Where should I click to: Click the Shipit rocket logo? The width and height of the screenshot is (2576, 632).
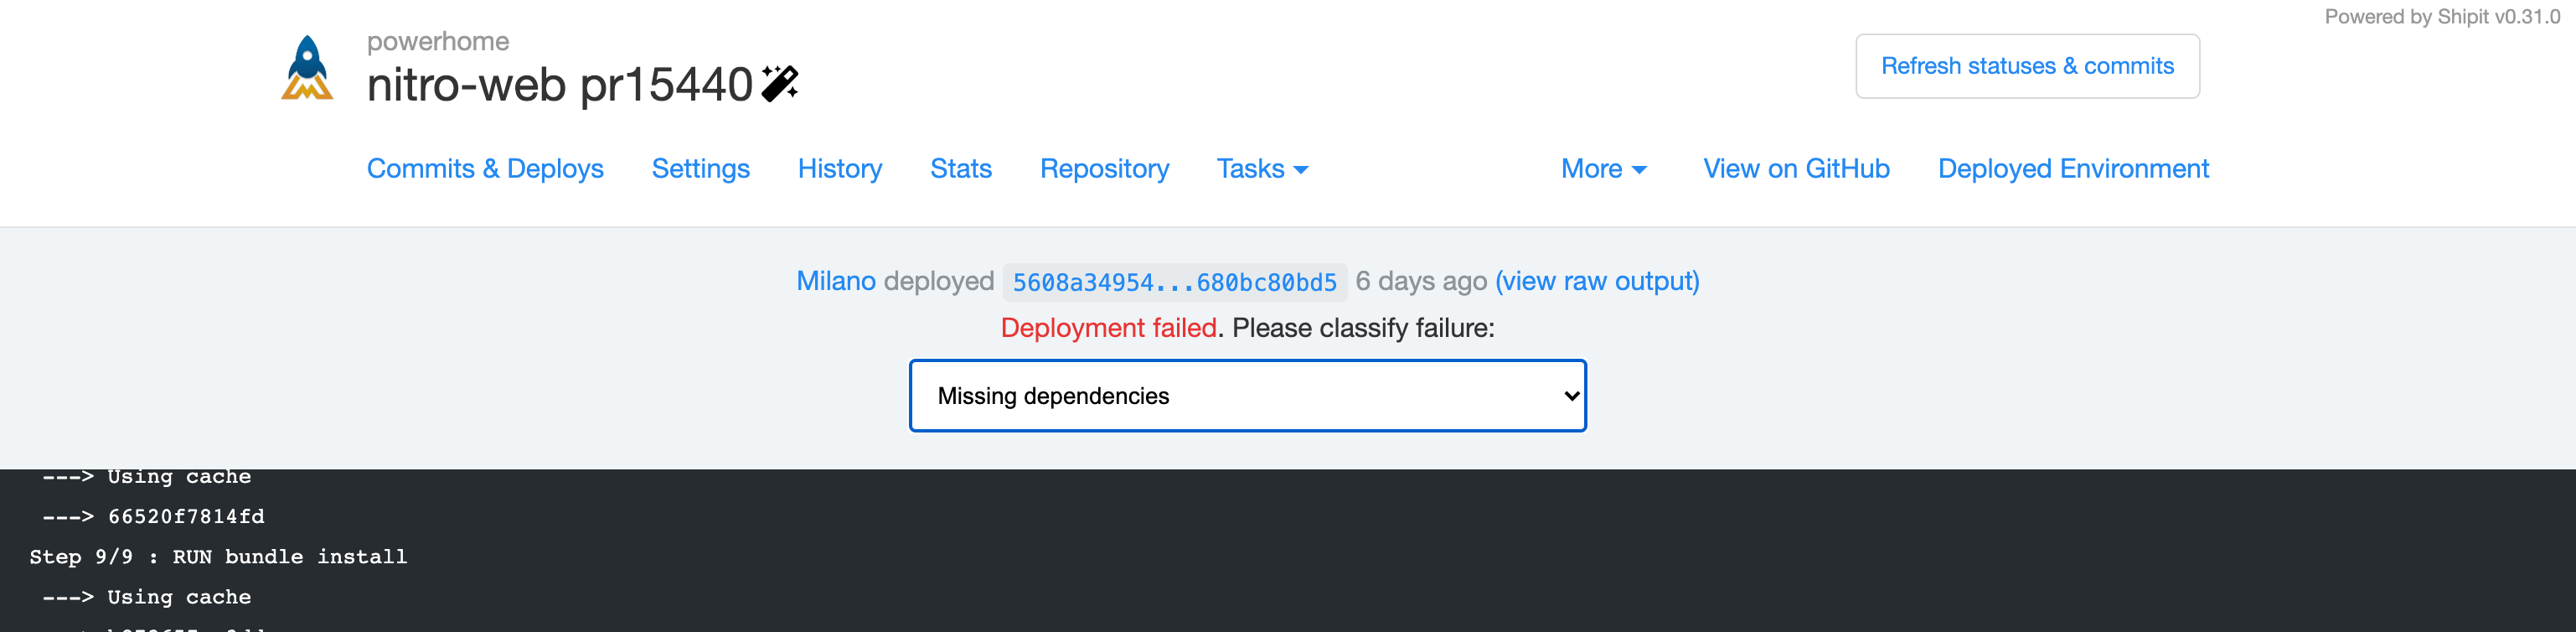(309, 70)
